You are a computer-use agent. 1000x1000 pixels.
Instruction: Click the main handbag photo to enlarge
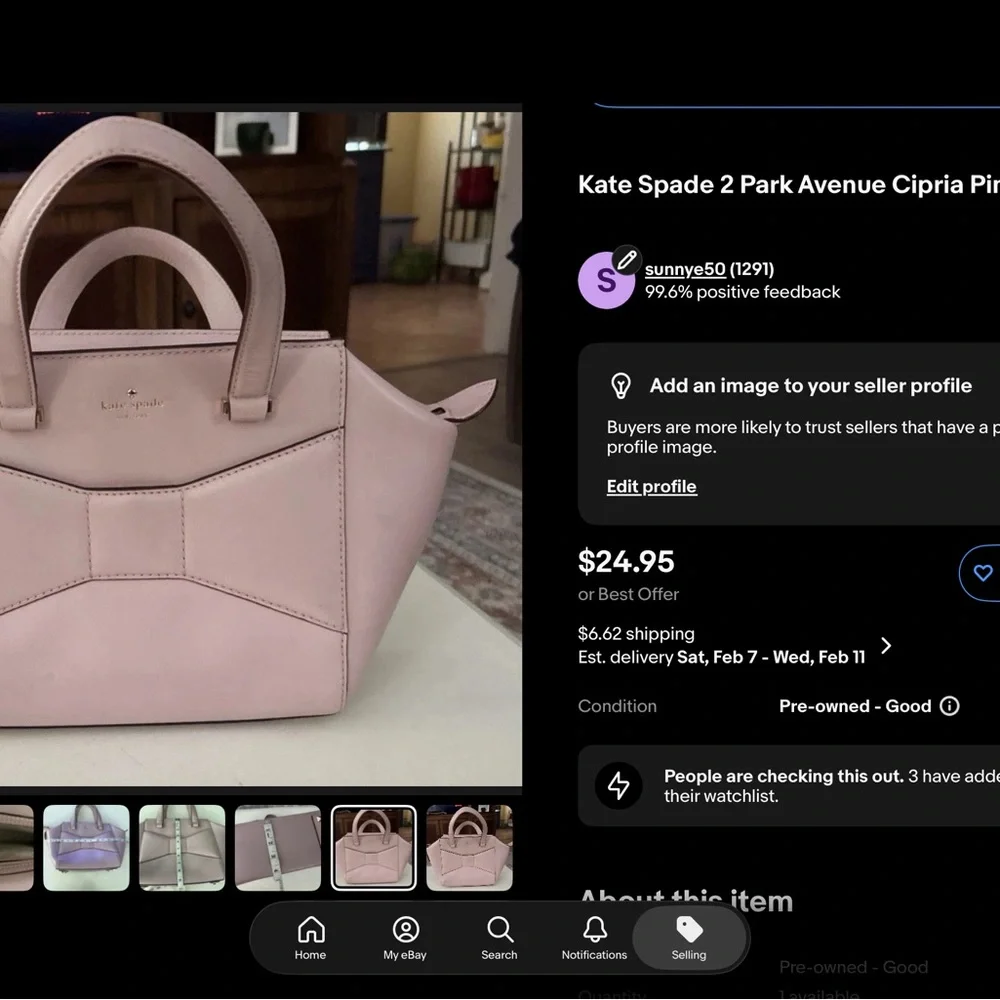pyautogui.click(x=260, y=450)
